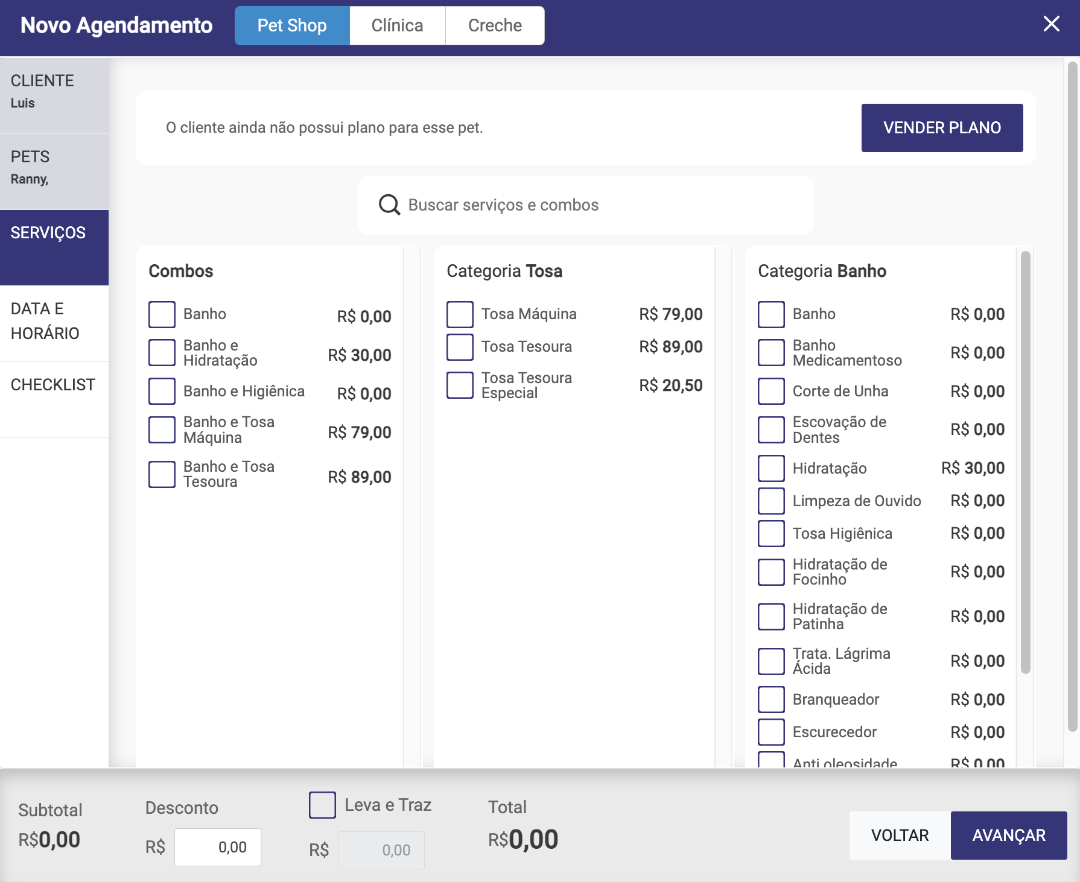Select Banho e Tosa Máquina combo checkbox

point(162,430)
